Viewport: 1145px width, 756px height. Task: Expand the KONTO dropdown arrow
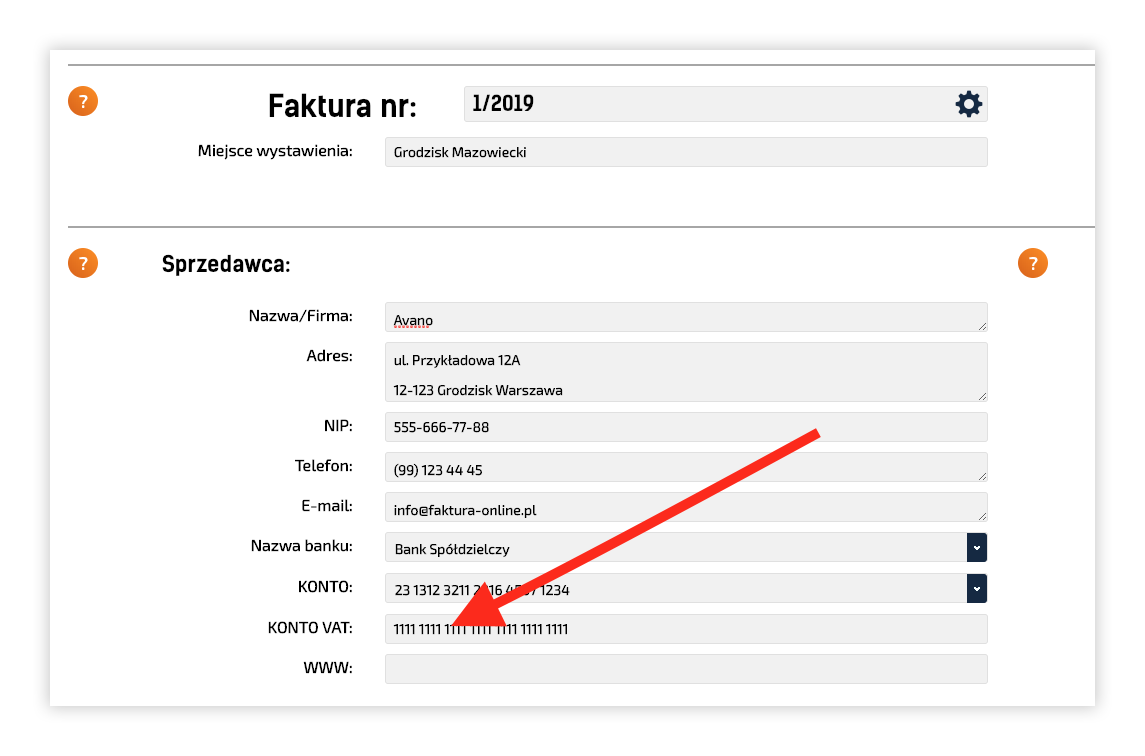976,589
